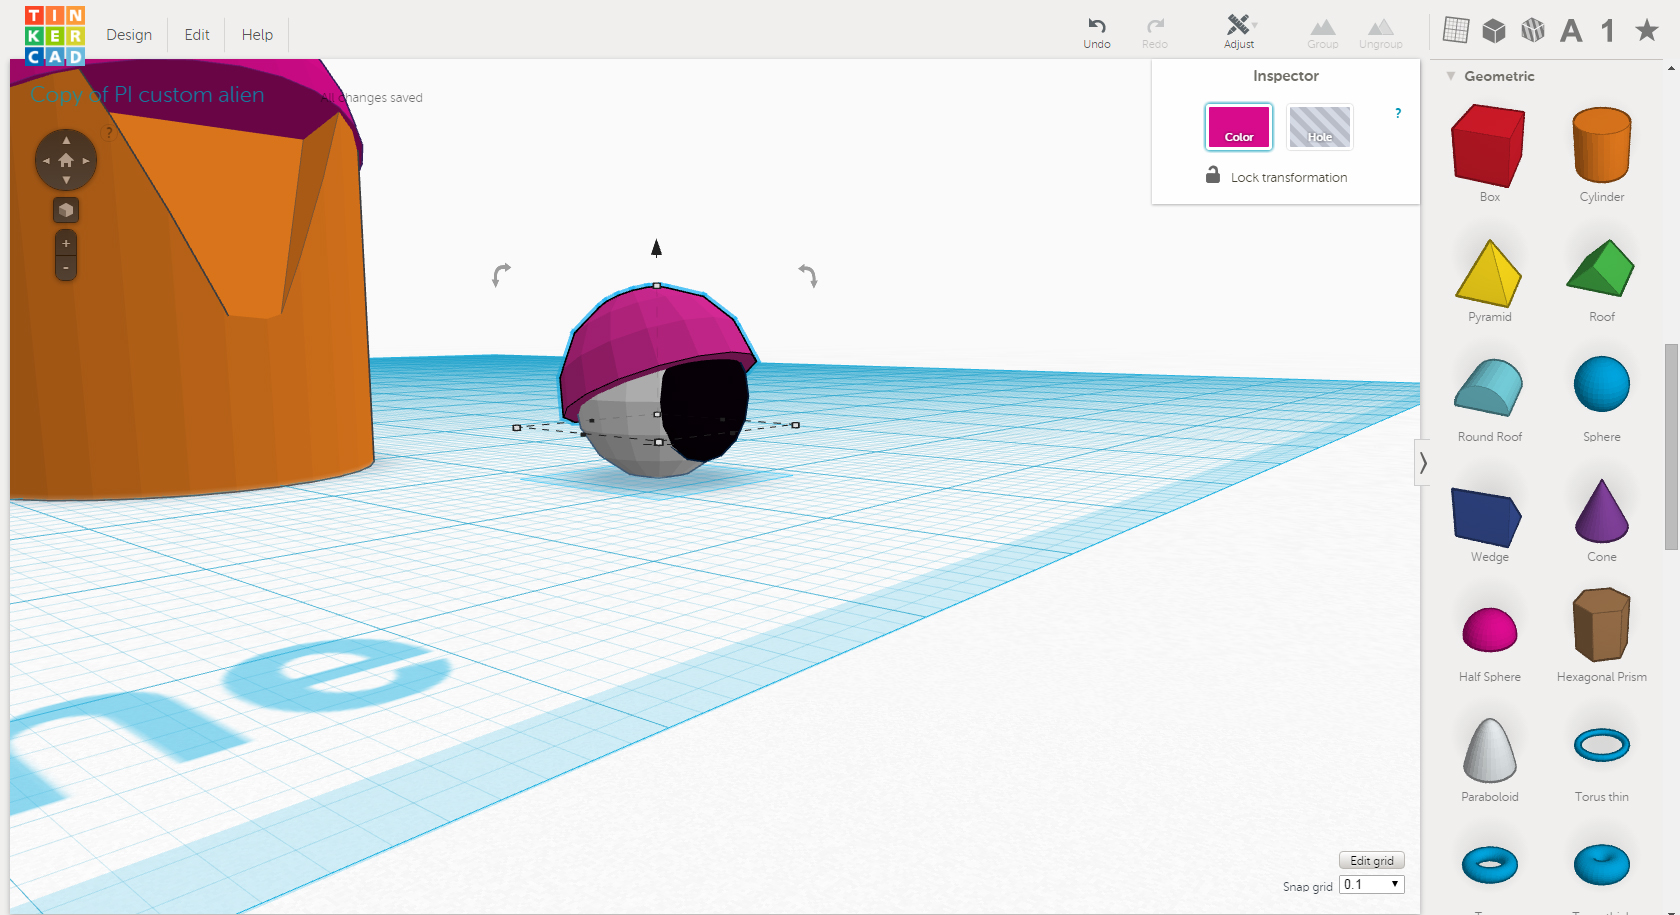1680x915 pixels.
Task: Orbit the view up
Action: (66, 140)
